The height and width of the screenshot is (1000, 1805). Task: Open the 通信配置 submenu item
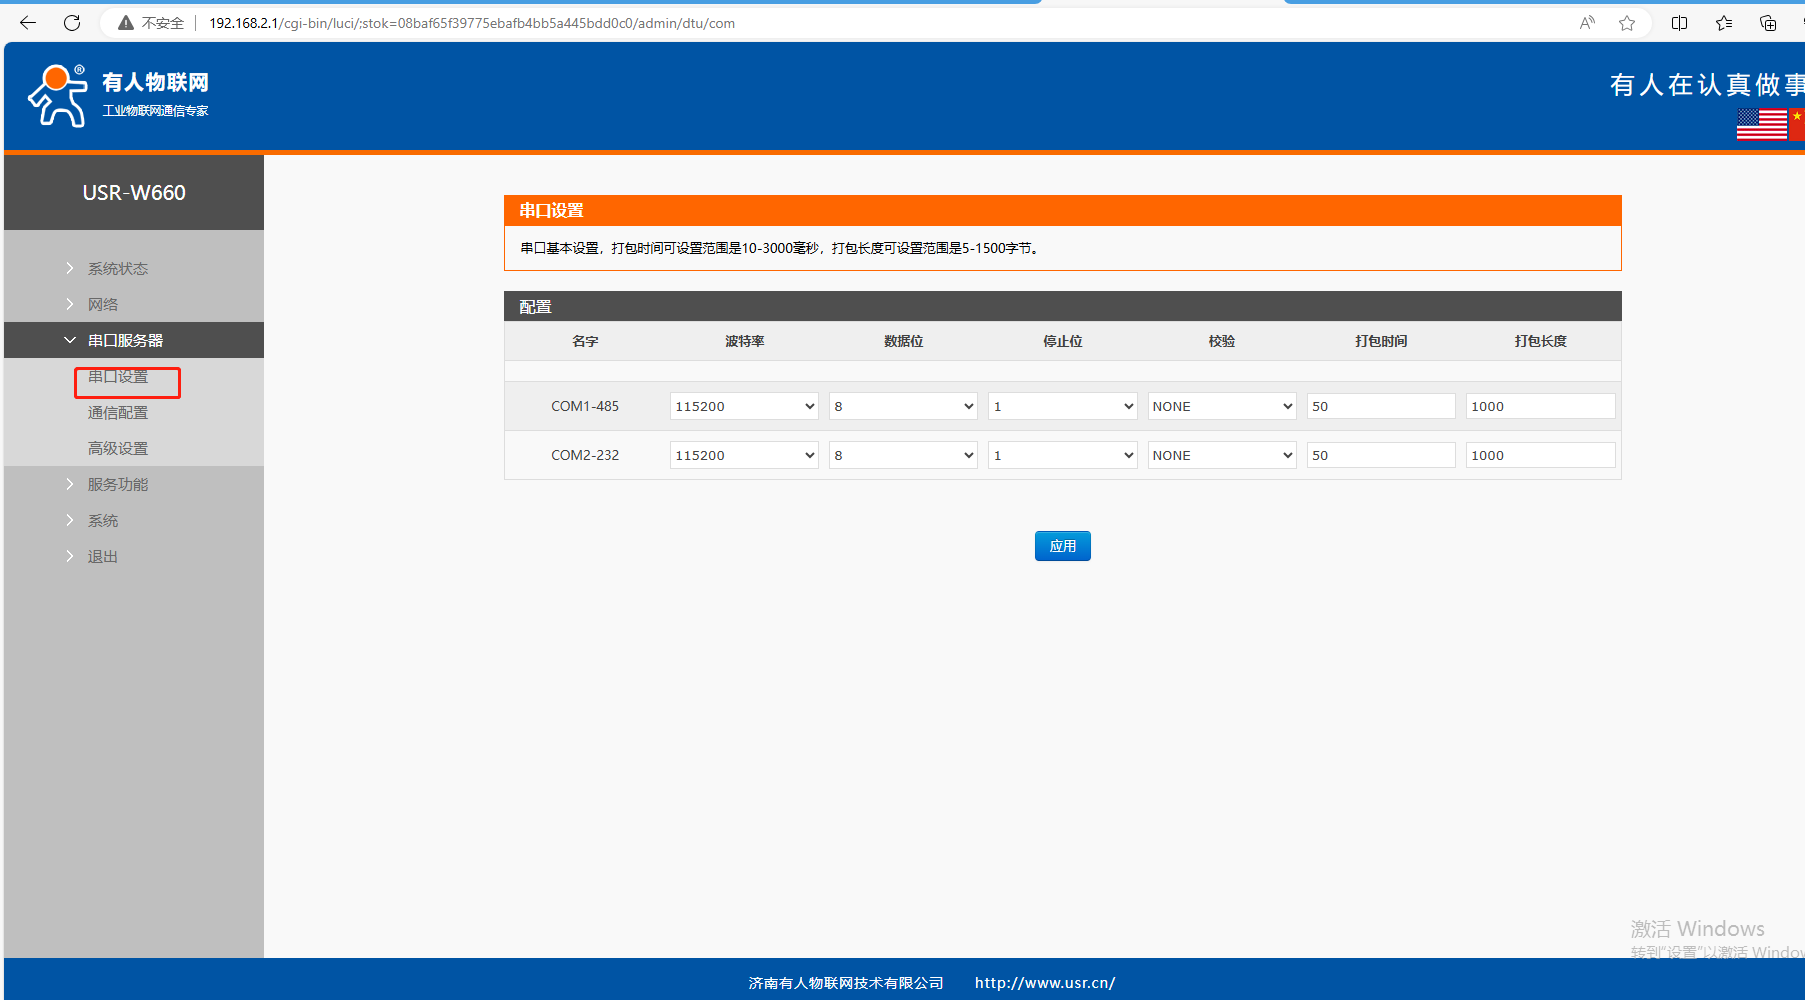click(117, 412)
